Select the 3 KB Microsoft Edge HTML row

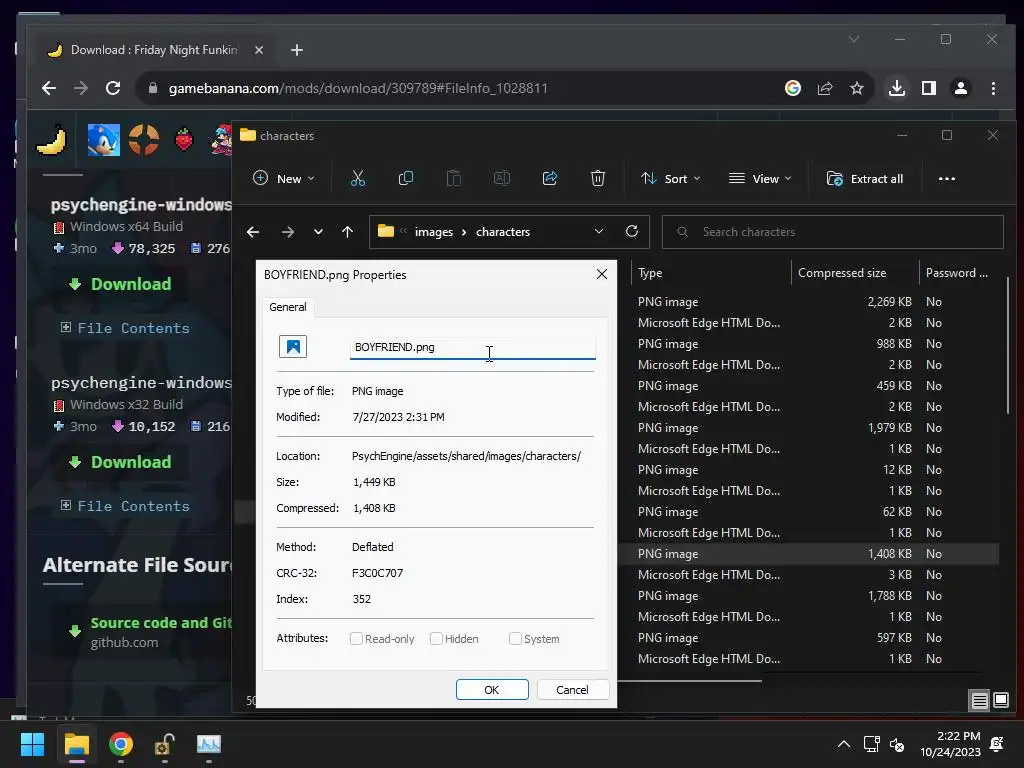tap(808, 575)
